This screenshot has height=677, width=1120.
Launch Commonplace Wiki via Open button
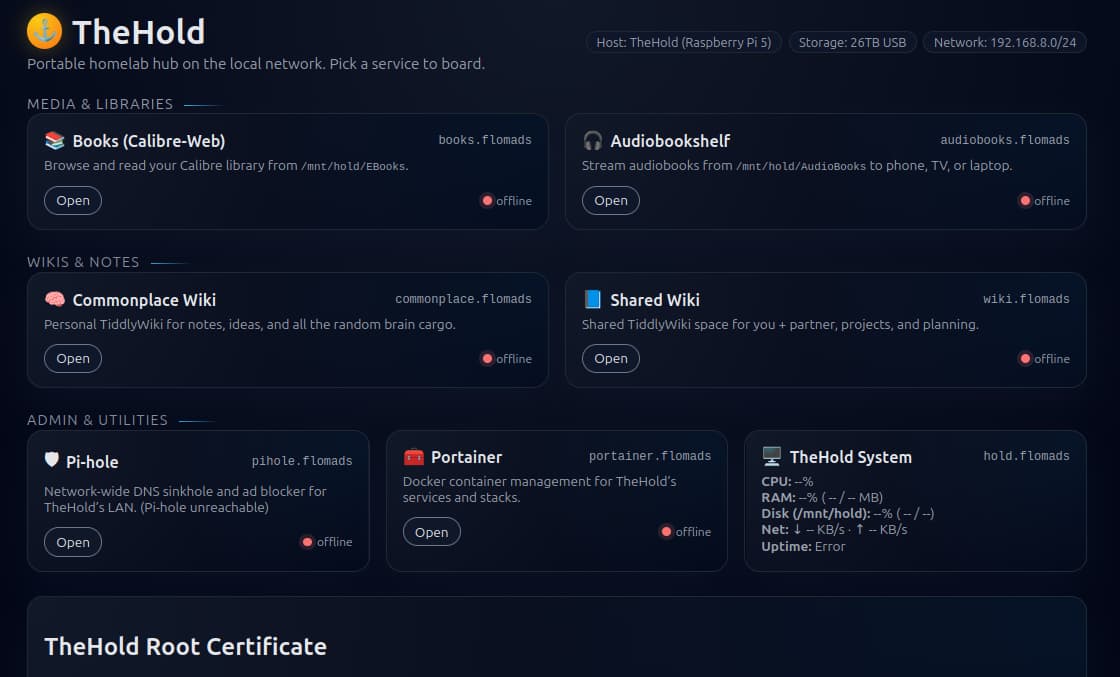tap(73, 359)
